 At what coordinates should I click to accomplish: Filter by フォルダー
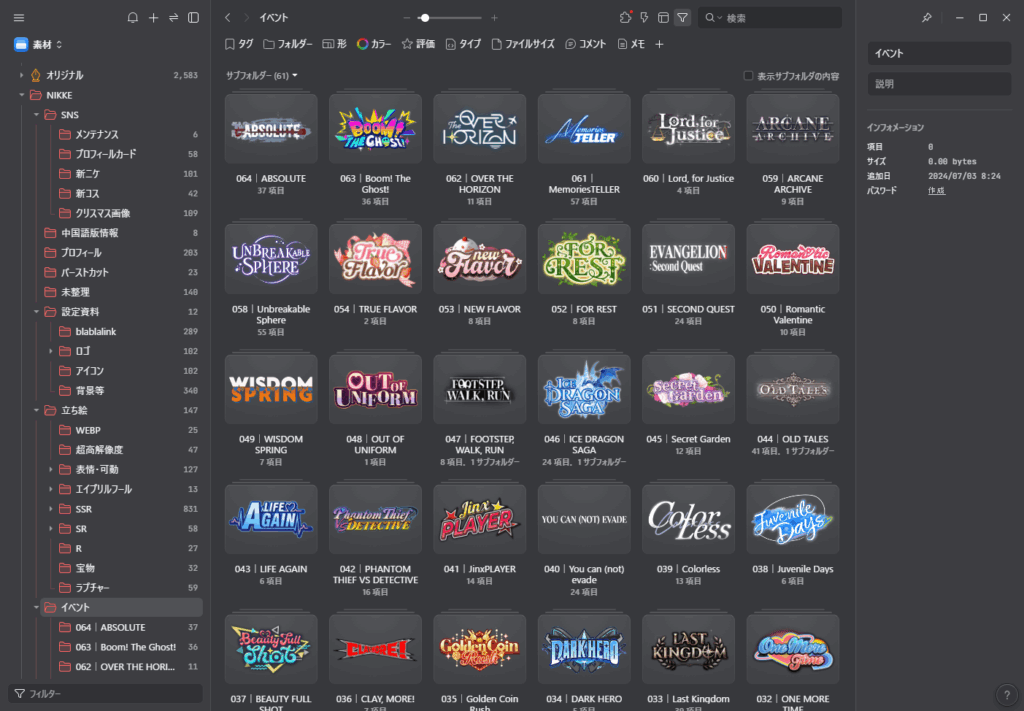tap(288, 44)
